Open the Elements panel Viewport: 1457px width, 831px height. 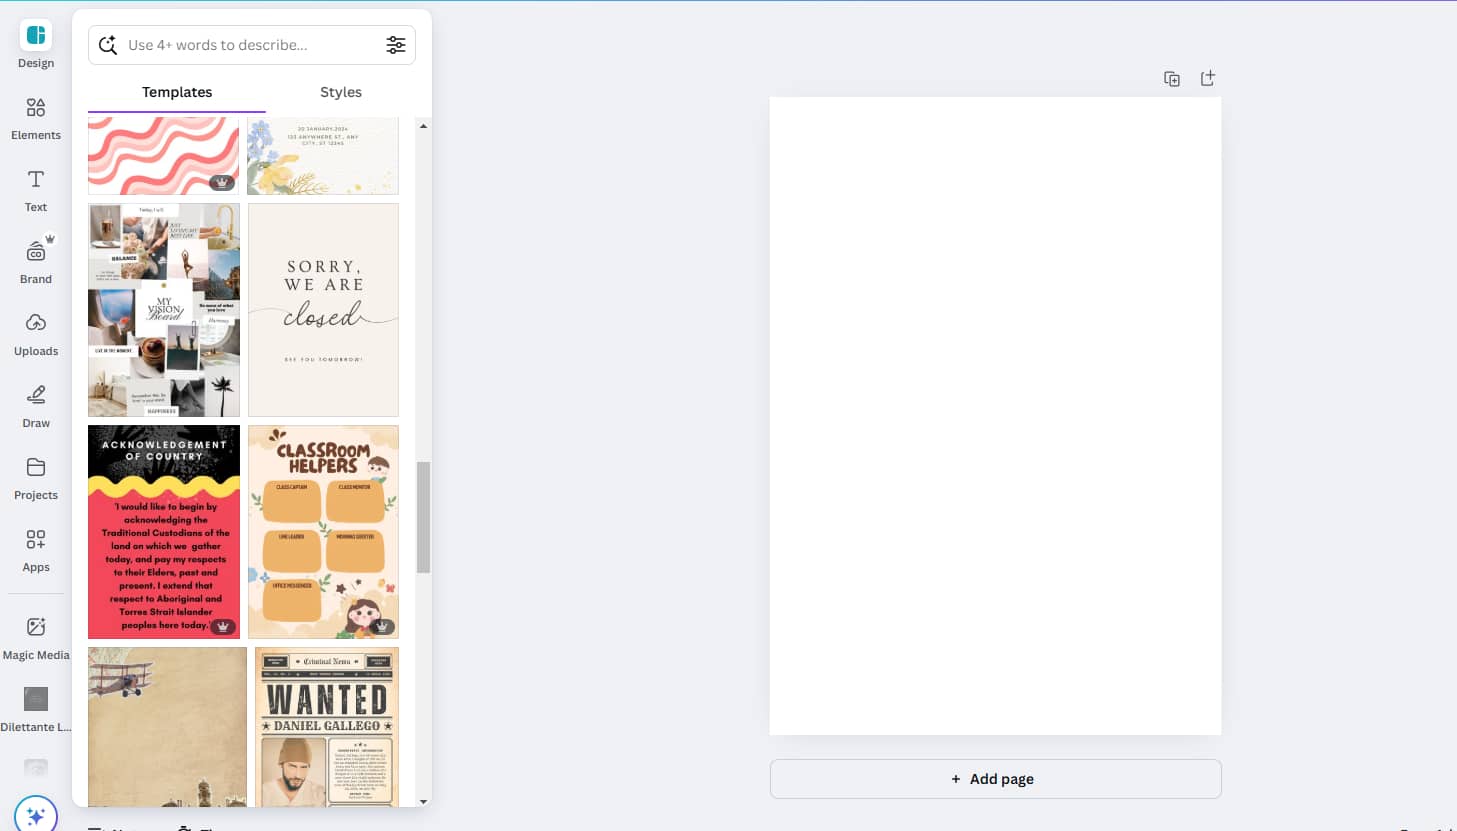36,118
